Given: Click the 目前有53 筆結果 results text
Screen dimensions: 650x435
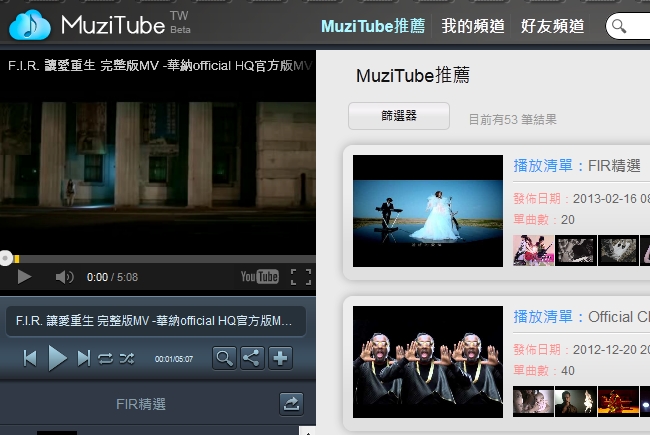Looking at the screenshot, I should (512, 120).
